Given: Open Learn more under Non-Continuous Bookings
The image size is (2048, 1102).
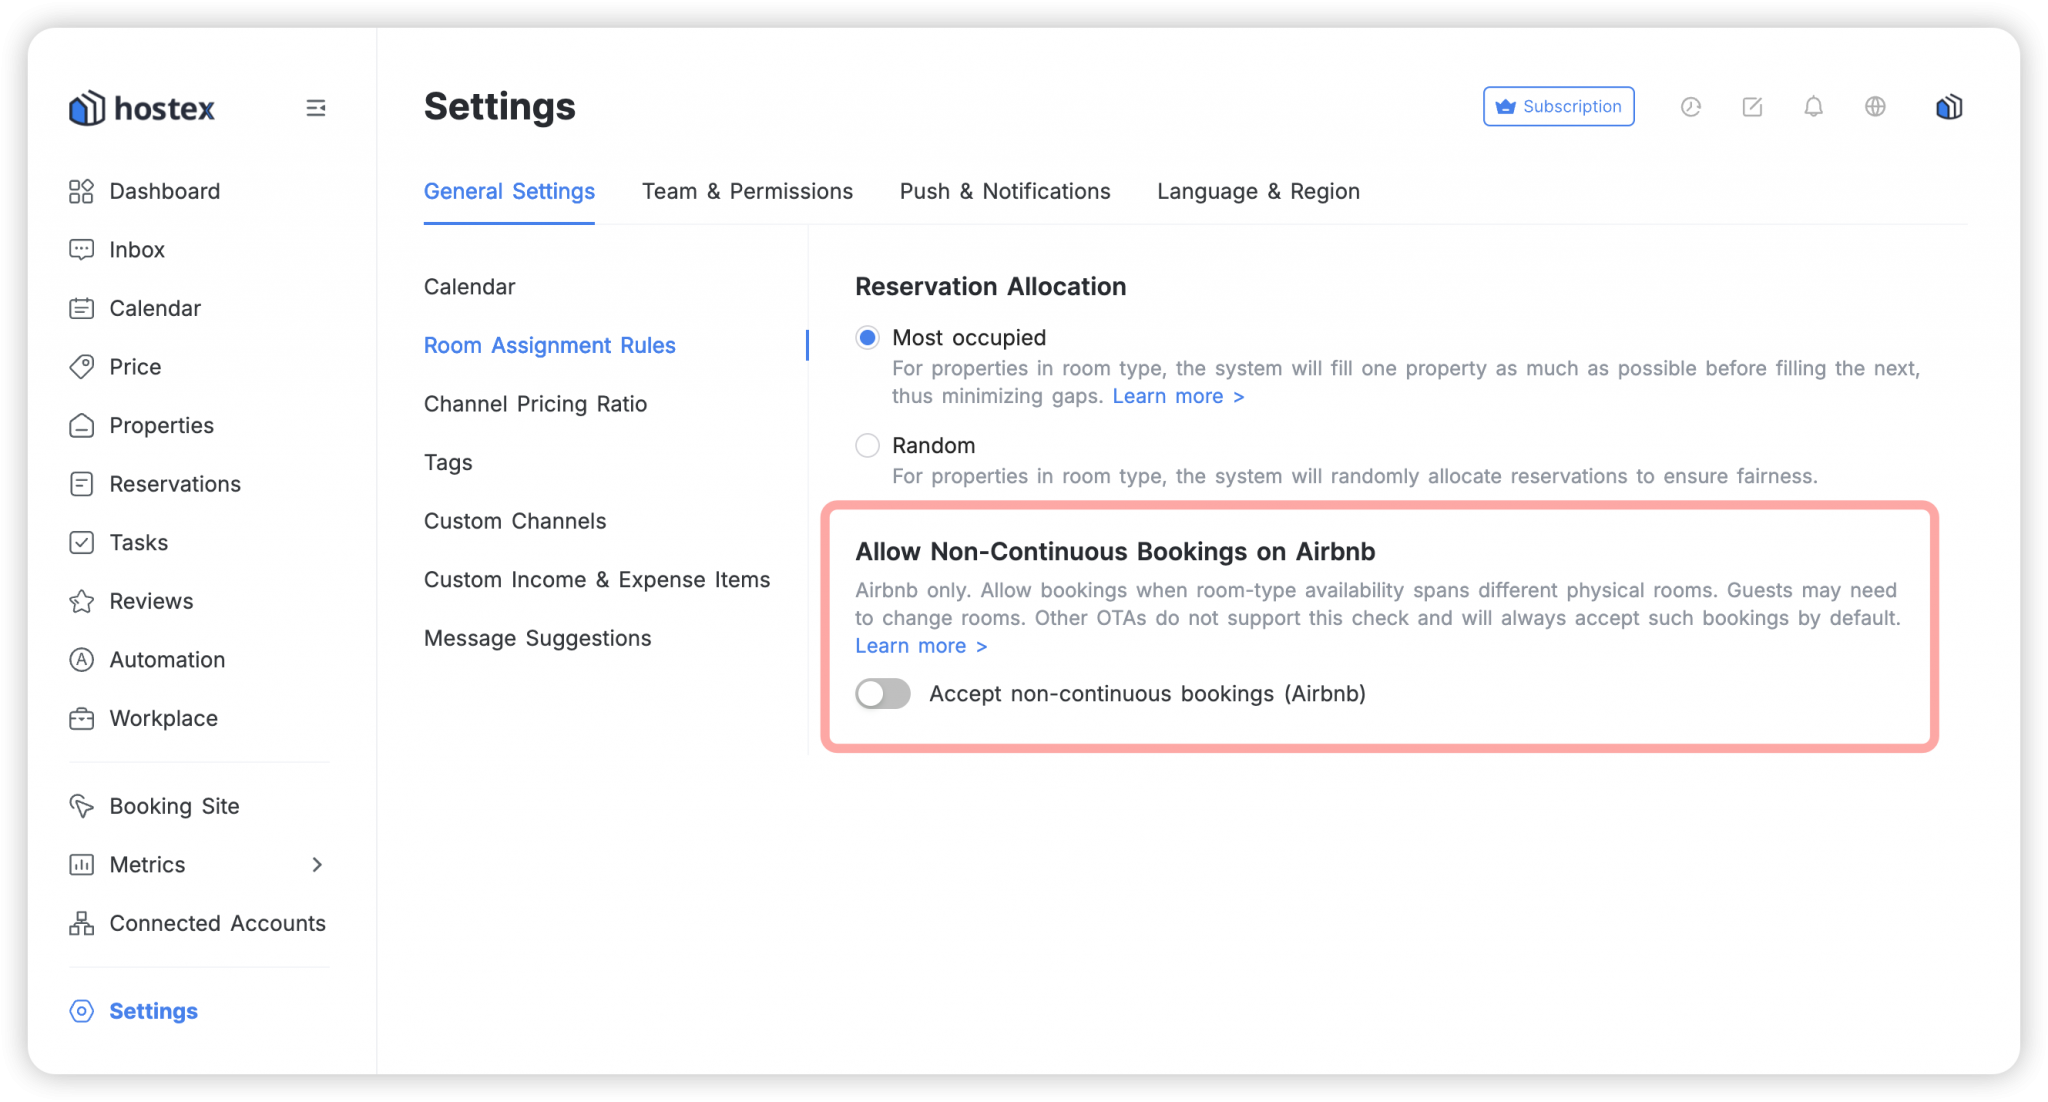Looking at the screenshot, I should pos(920,646).
